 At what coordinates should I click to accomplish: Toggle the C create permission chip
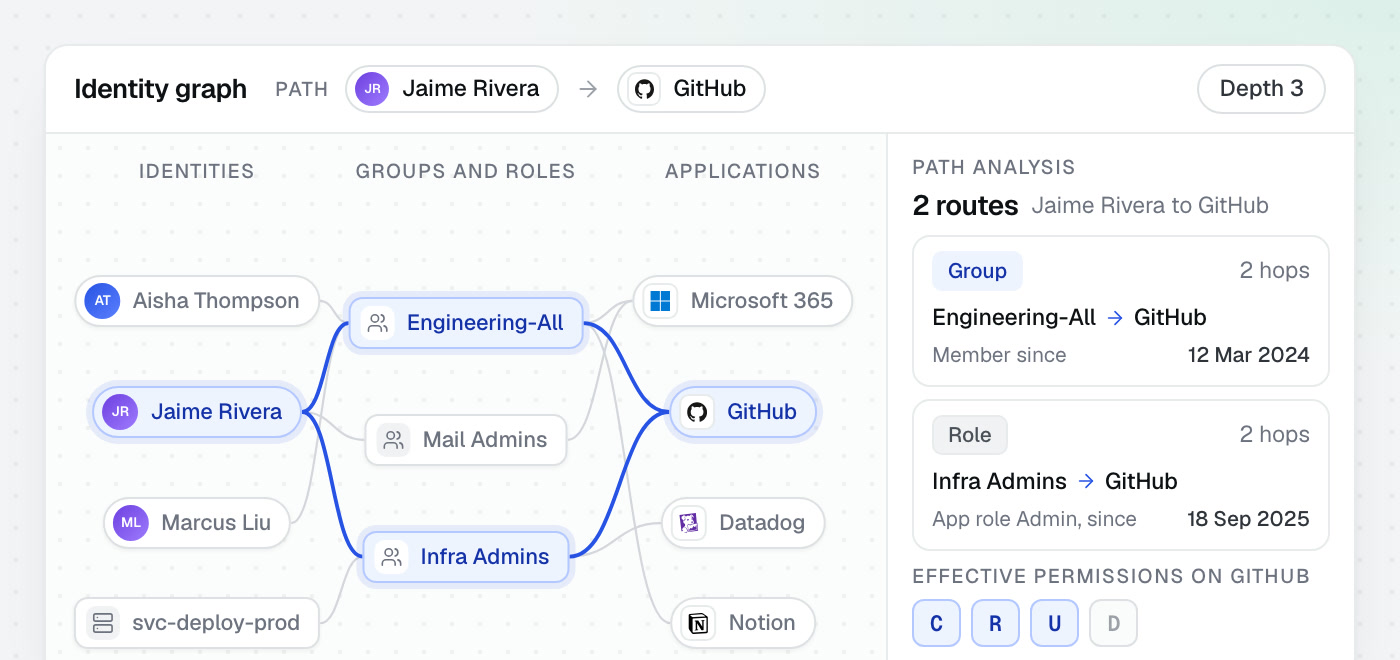coord(937,624)
